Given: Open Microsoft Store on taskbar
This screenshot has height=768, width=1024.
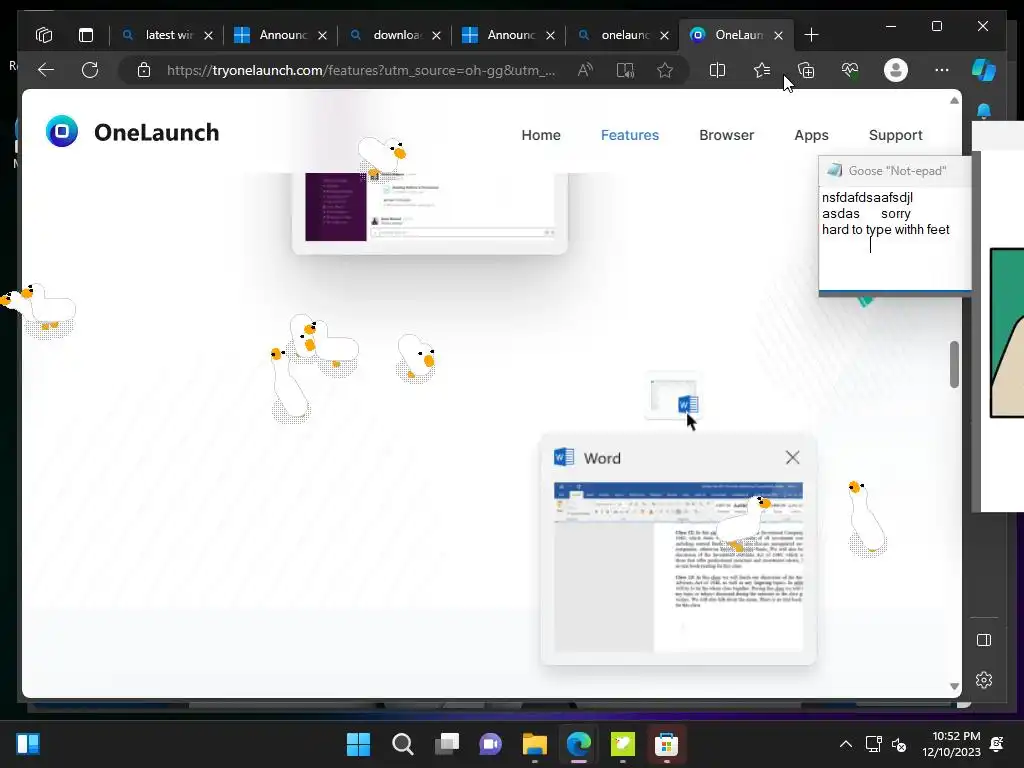Looking at the screenshot, I should [x=666, y=744].
